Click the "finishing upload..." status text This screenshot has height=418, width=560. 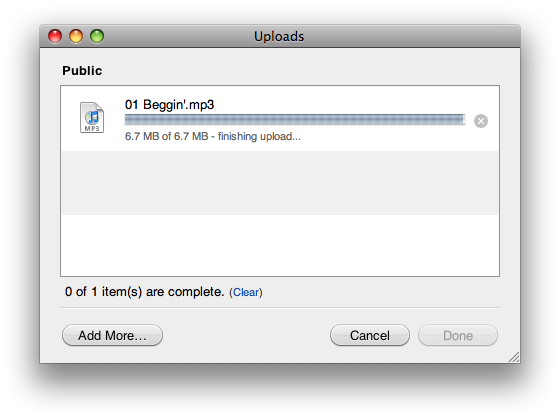click(259, 136)
